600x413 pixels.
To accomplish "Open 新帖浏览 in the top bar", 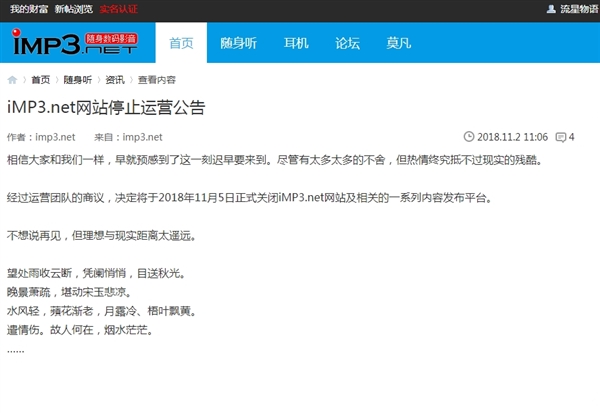I will tap(74, 9).
